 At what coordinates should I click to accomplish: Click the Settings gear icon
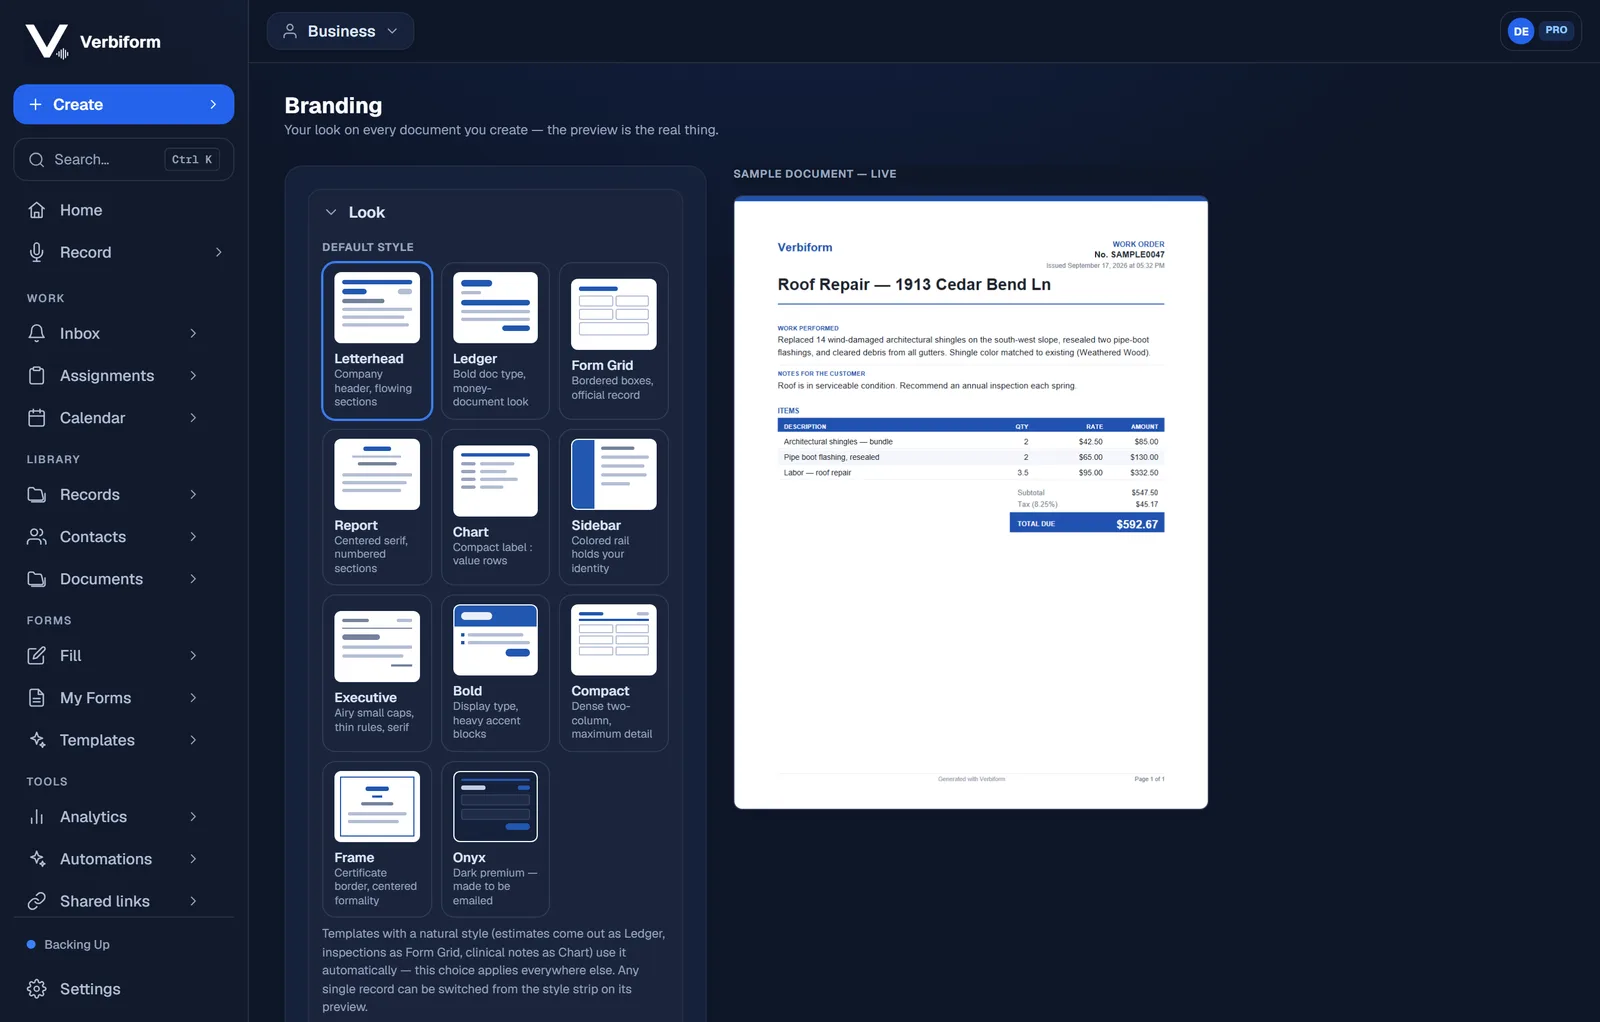[x=37, y=988]
